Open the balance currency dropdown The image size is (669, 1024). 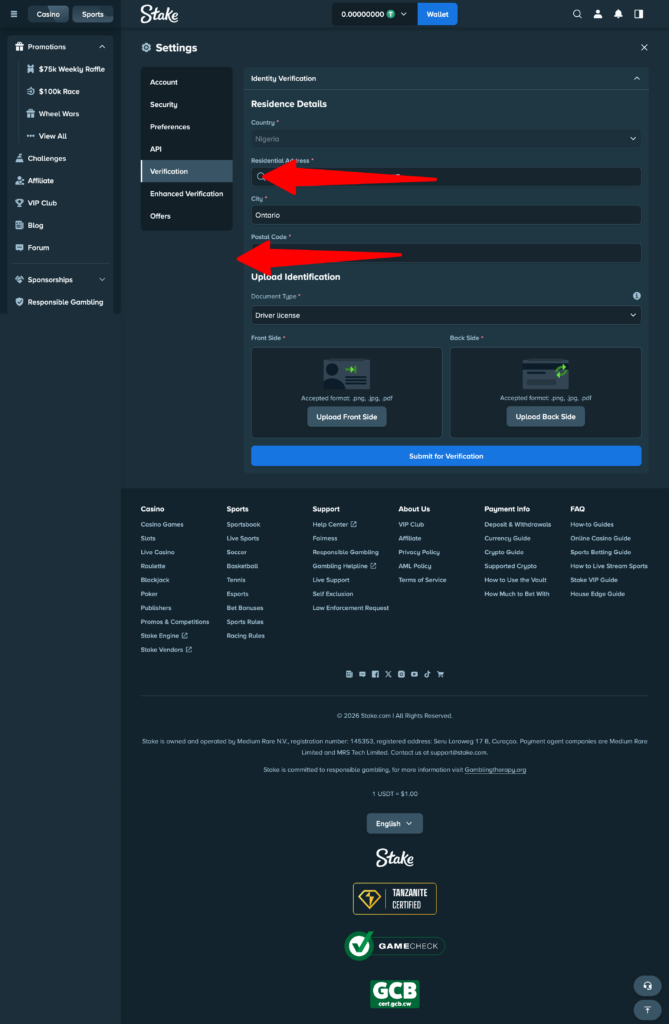[x=374, y=14]
